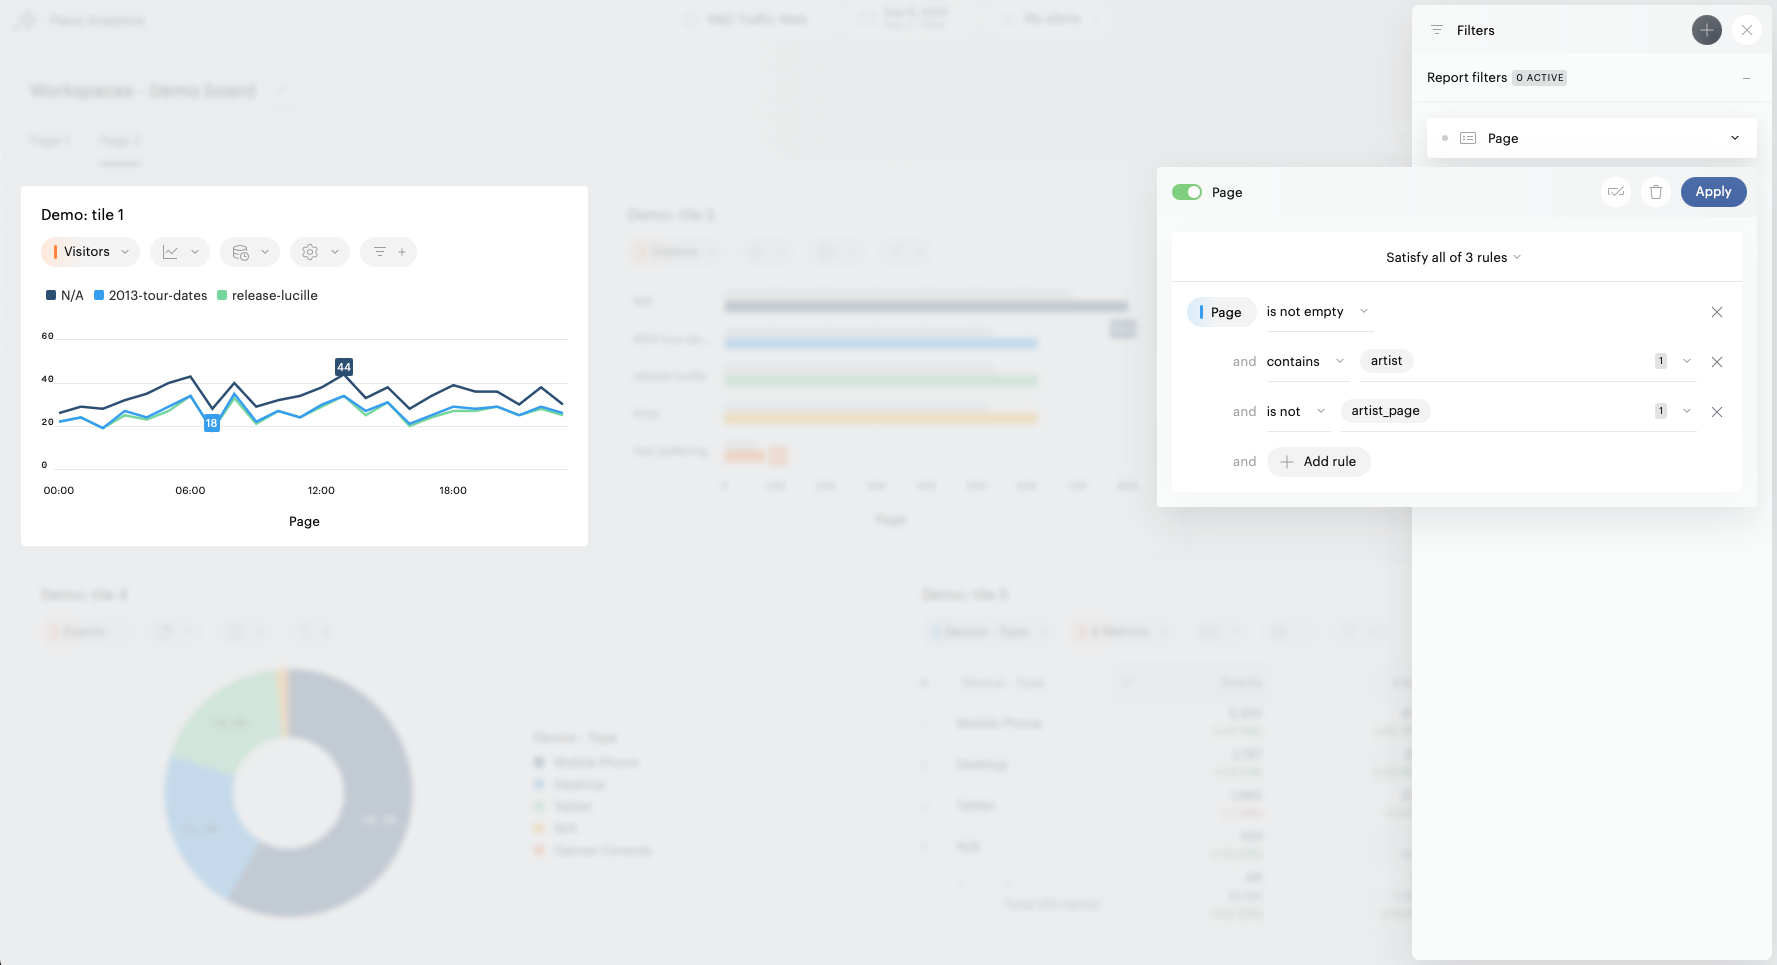
Task: Toggle the 2013-tour-dates legend series
Action: [x=151, y=296]
